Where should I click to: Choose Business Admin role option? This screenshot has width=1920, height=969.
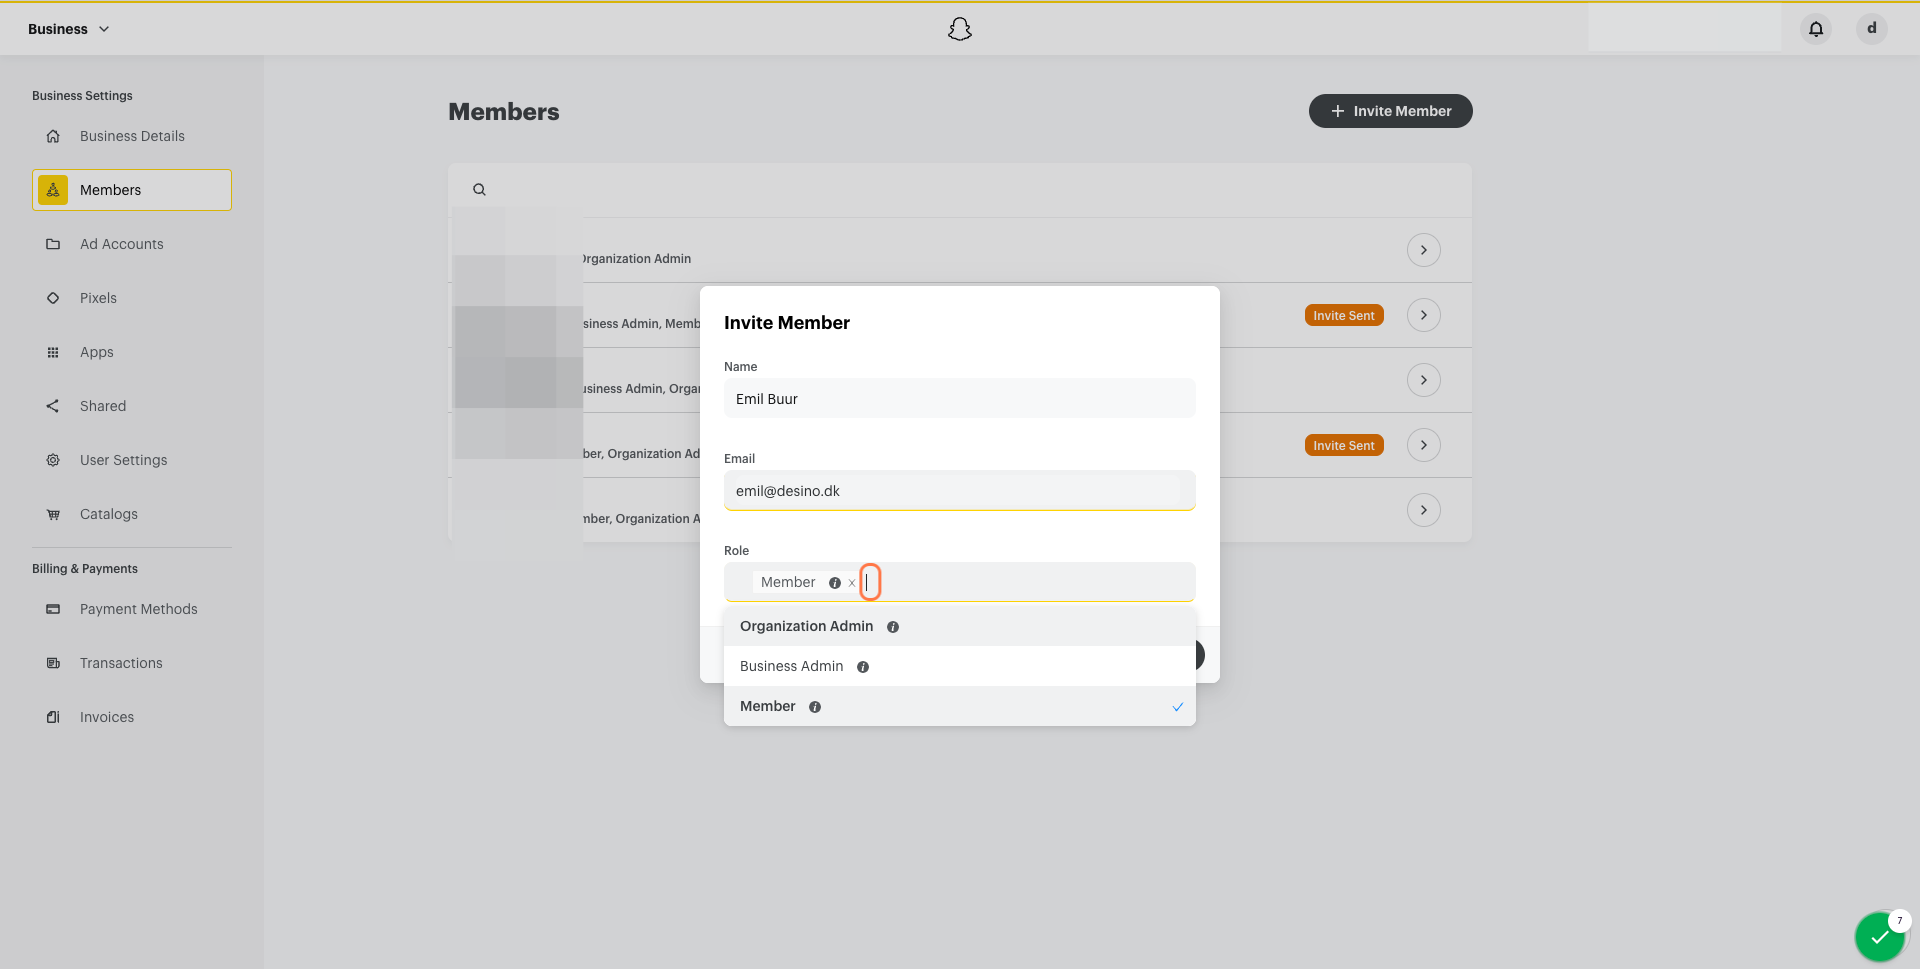(960, 666)
